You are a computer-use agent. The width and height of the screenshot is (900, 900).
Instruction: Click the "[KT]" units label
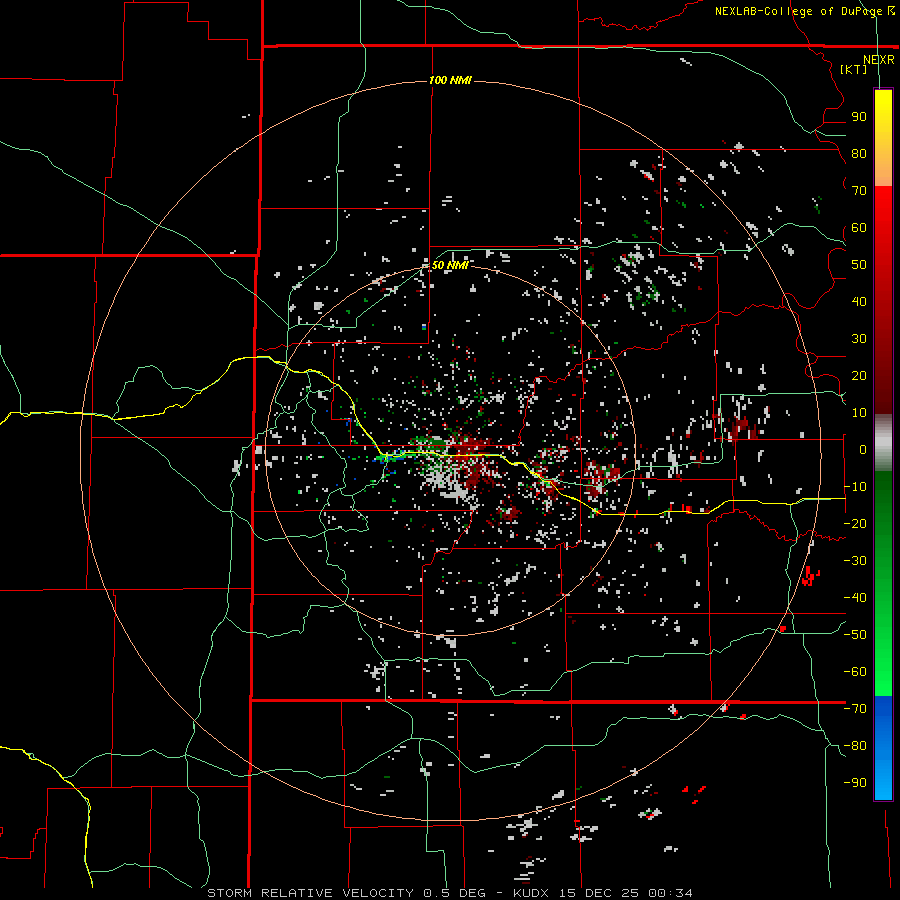(x=854, y=69)
